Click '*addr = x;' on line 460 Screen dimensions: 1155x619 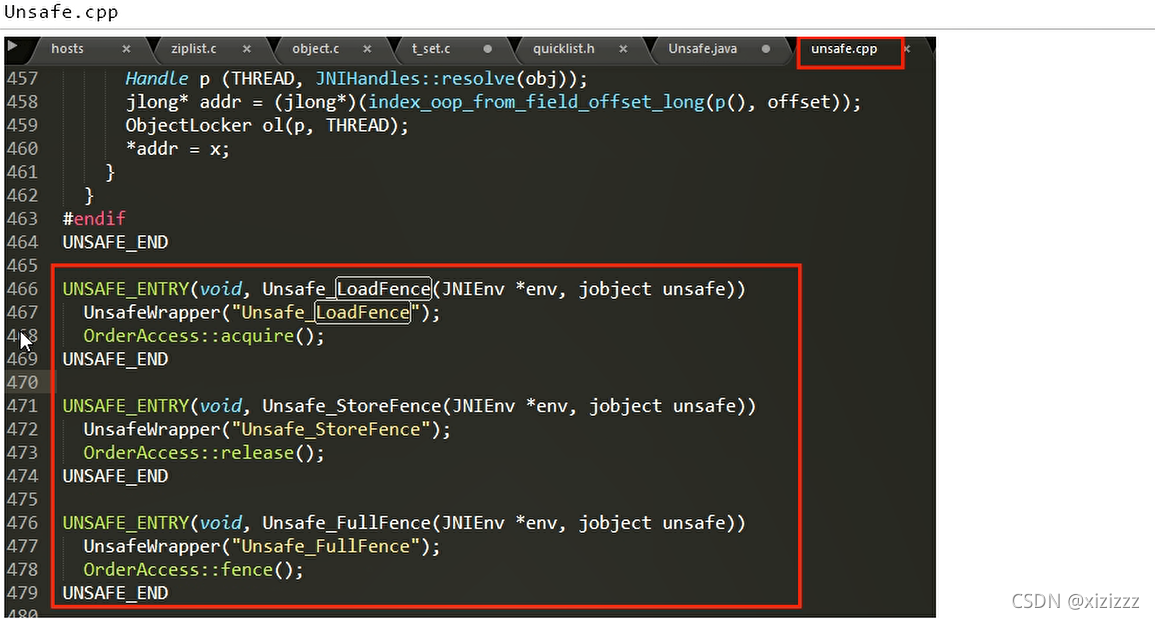click(178, 149)
